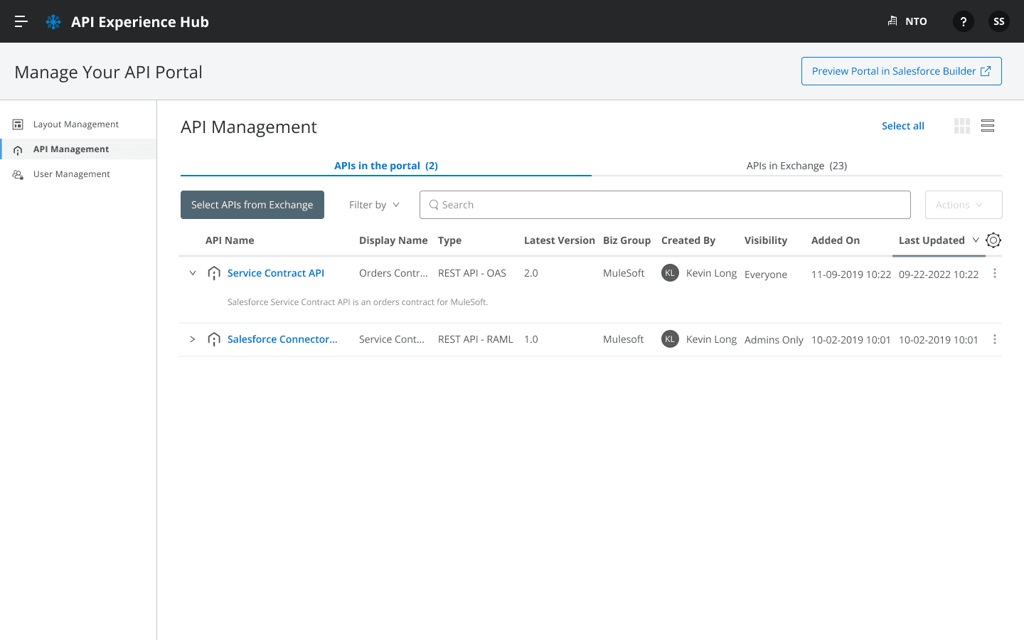
Task: Click the version 1.0 cell
Action: (531, 340)
